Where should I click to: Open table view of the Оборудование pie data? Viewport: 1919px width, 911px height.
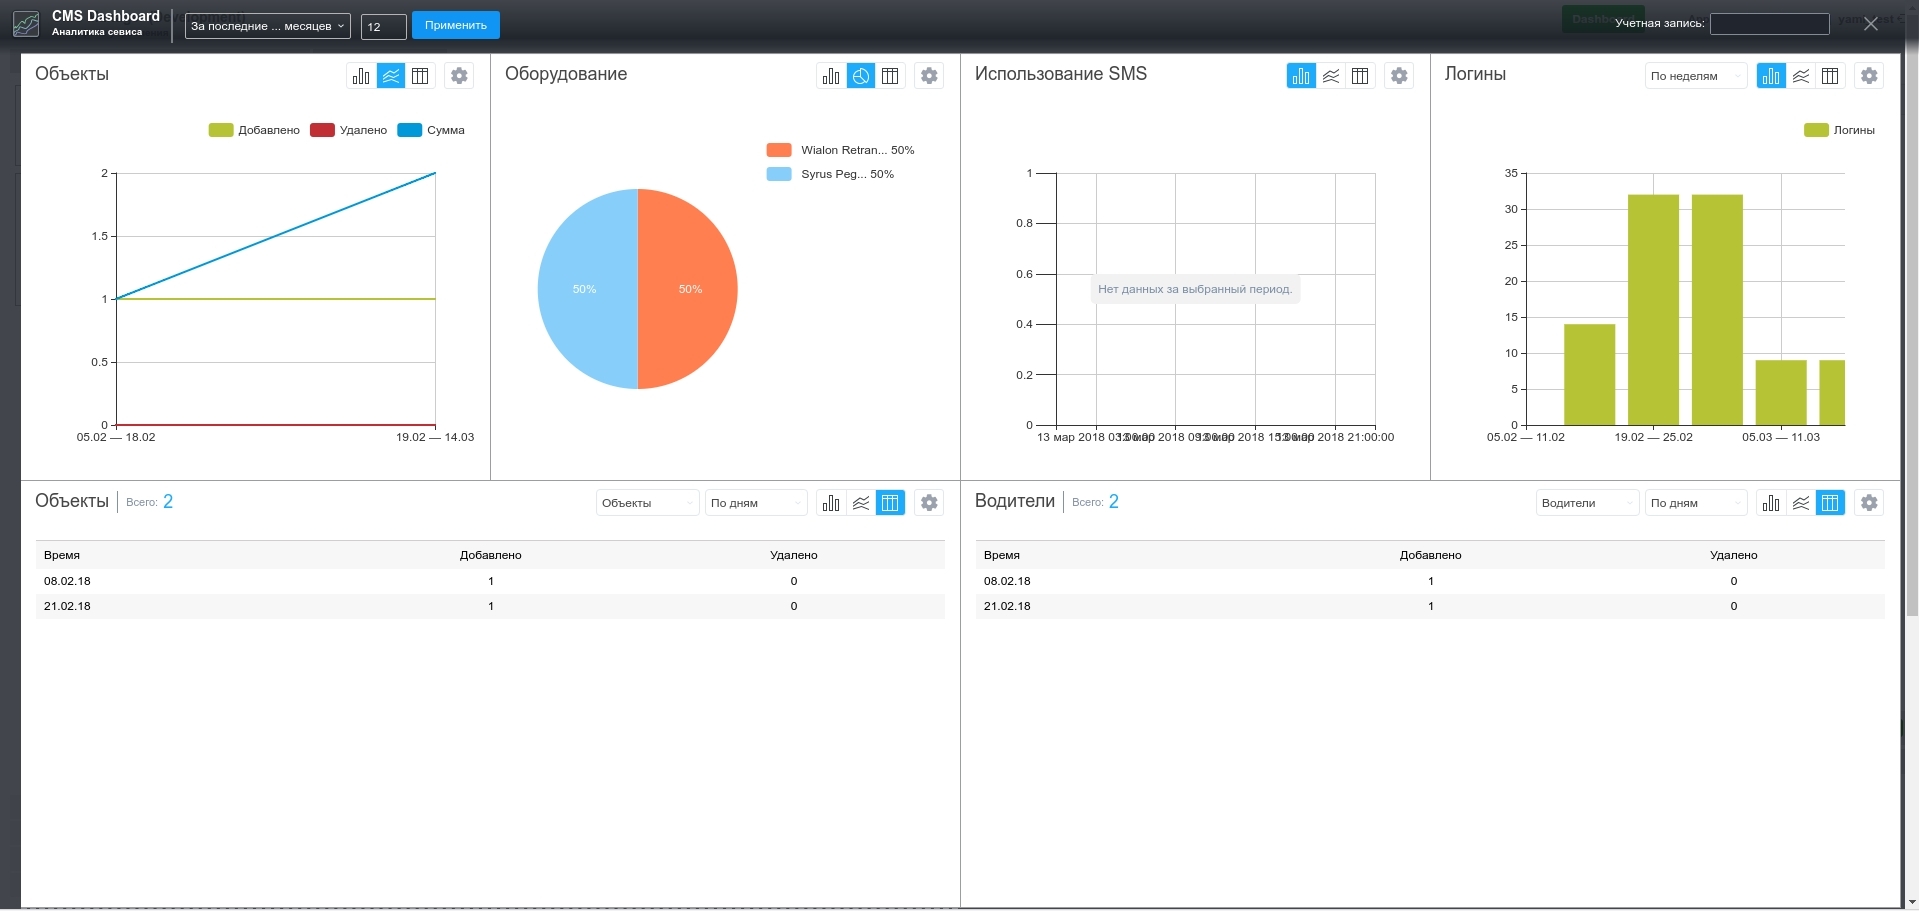[891, 75]
